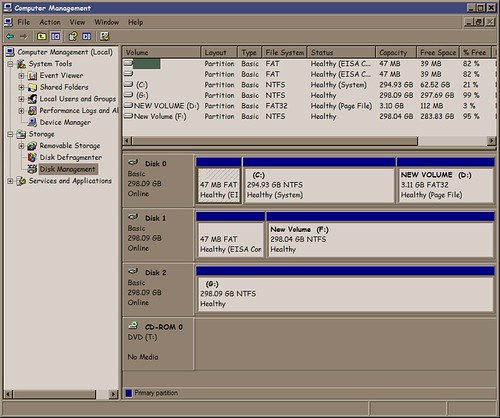The height and width of the screenshot is (418, 500).
Task: Collapse the Storage tree node
Action: click(x=10, y=134)
